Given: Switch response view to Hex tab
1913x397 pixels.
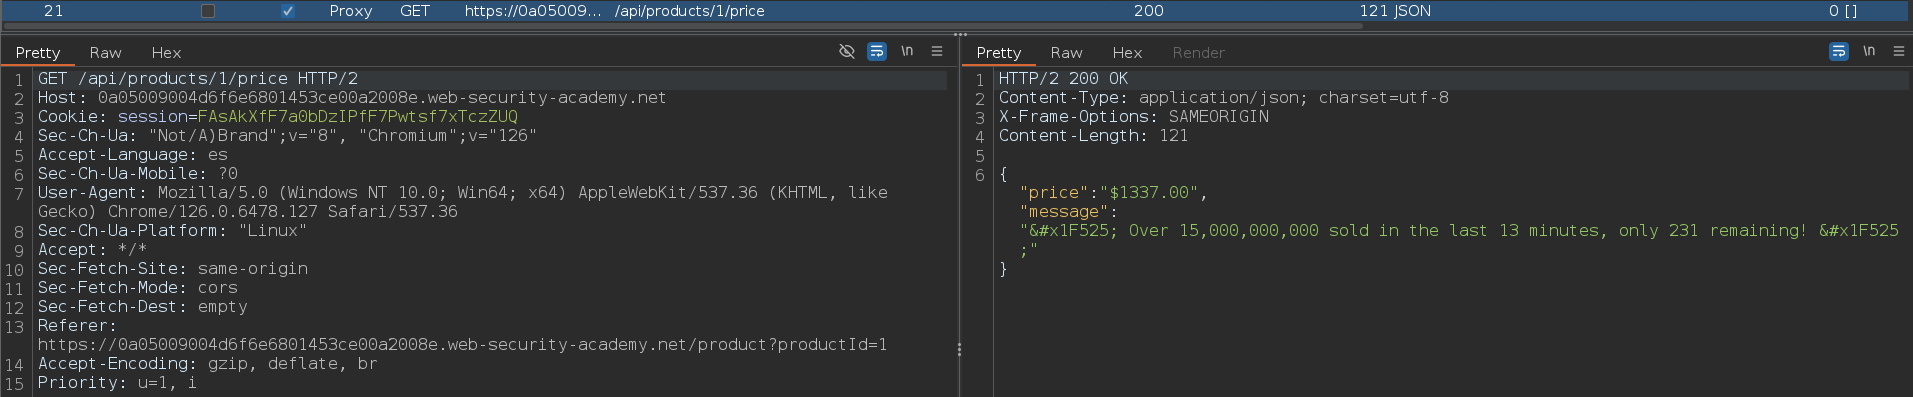Looking at the screenshot, I should click(1127, 52).
